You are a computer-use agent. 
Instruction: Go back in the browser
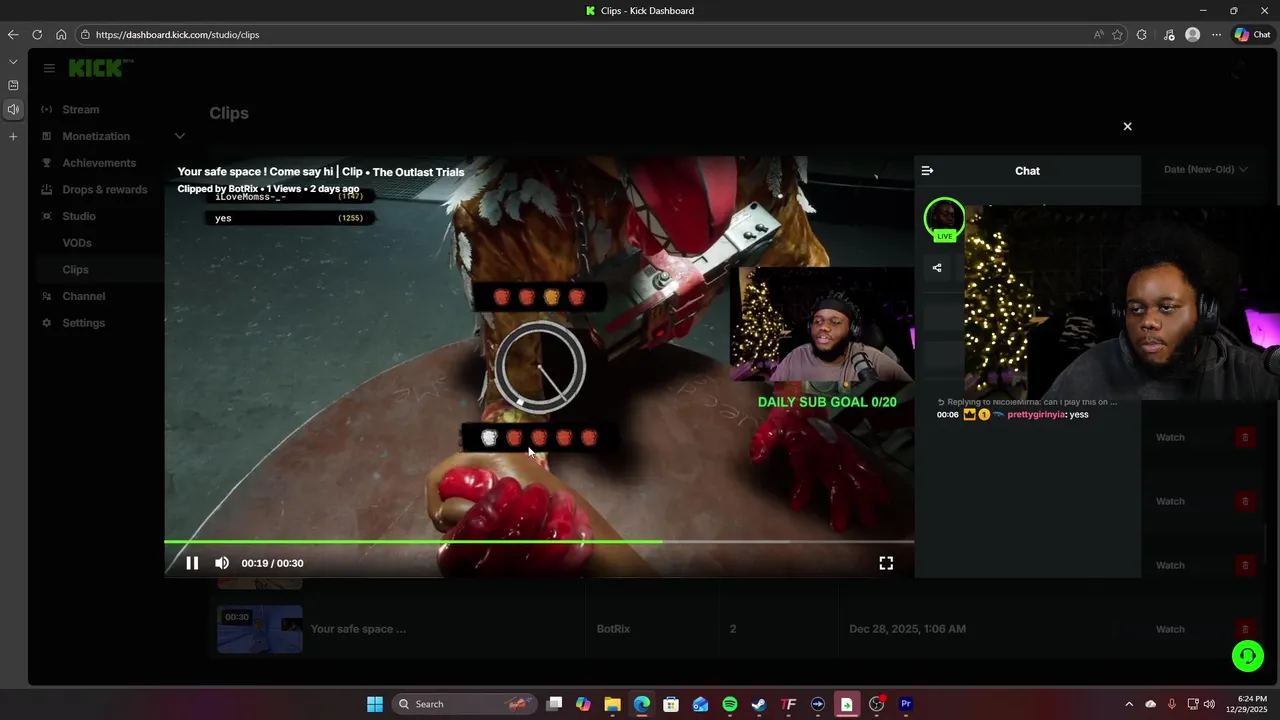click(13, 34)
